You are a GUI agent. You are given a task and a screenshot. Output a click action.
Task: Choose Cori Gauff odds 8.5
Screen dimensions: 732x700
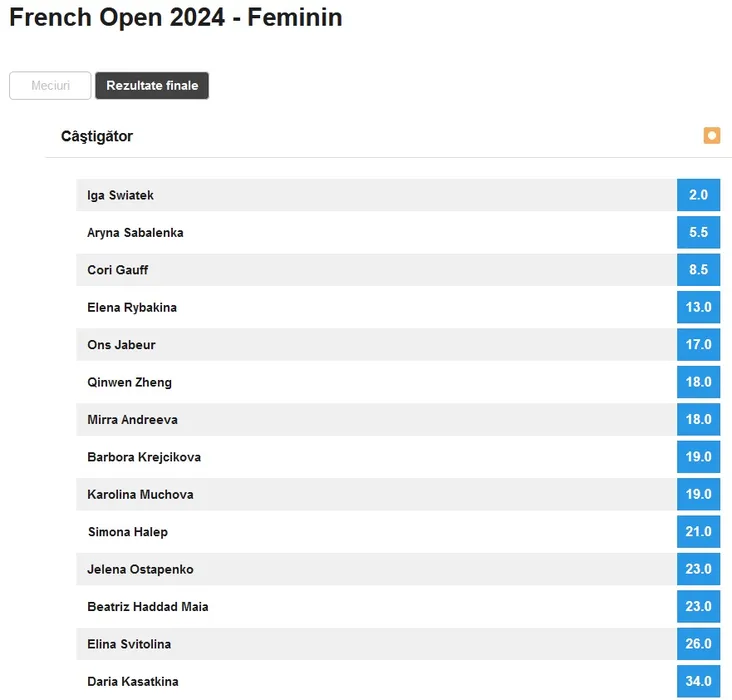tap(698, 270)
